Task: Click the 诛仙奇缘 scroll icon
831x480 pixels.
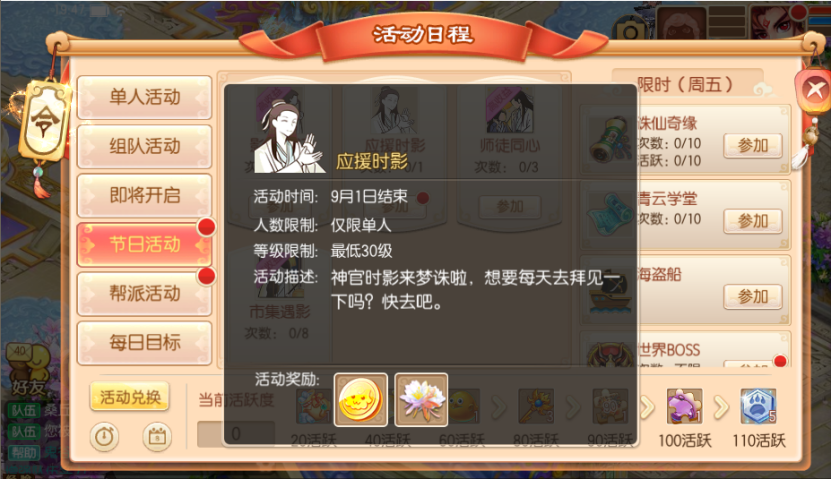Action: 610,140
